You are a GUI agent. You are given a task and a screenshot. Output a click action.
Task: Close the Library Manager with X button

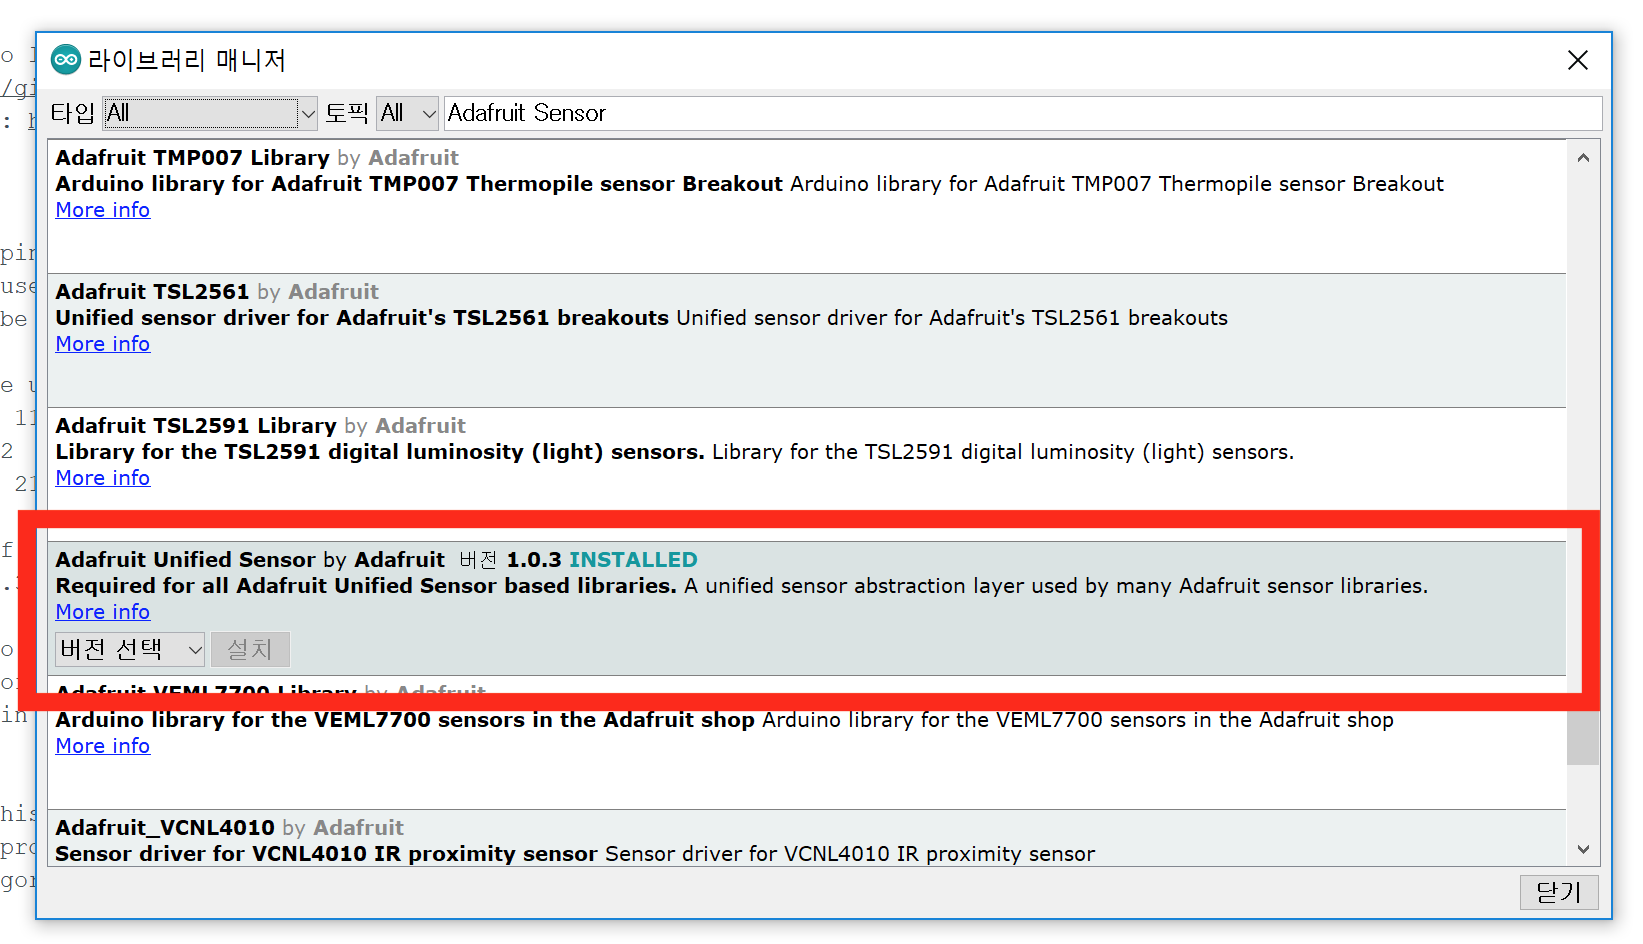(x=1578, y=60)
